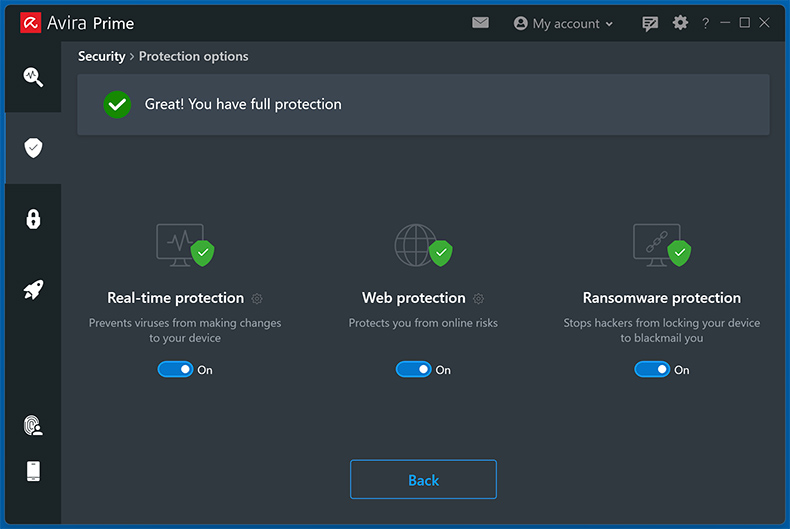
Task: Click the Protection options breadcrumb text
Action: pos(193,56)
